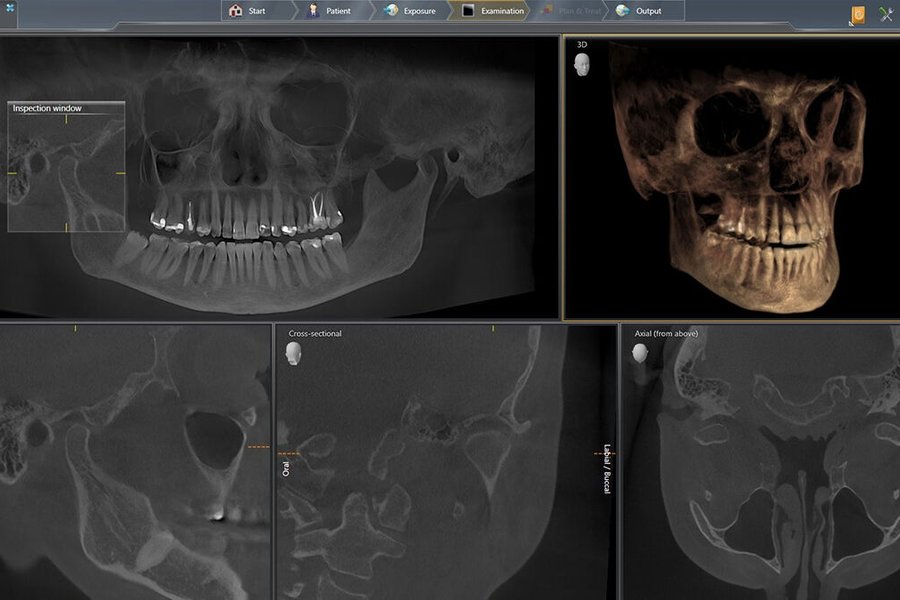Viewport: 900px width, 600px height.
Task: Click the 3D view head orientation icon
Action: (x=582, y=64)
